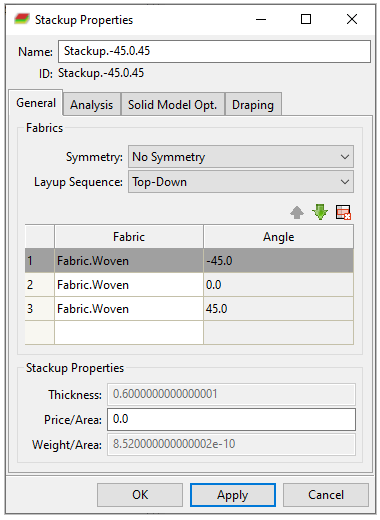Click the gray move-up arrow icon
The image size is (380, 520).
click(x=297, y=212)
